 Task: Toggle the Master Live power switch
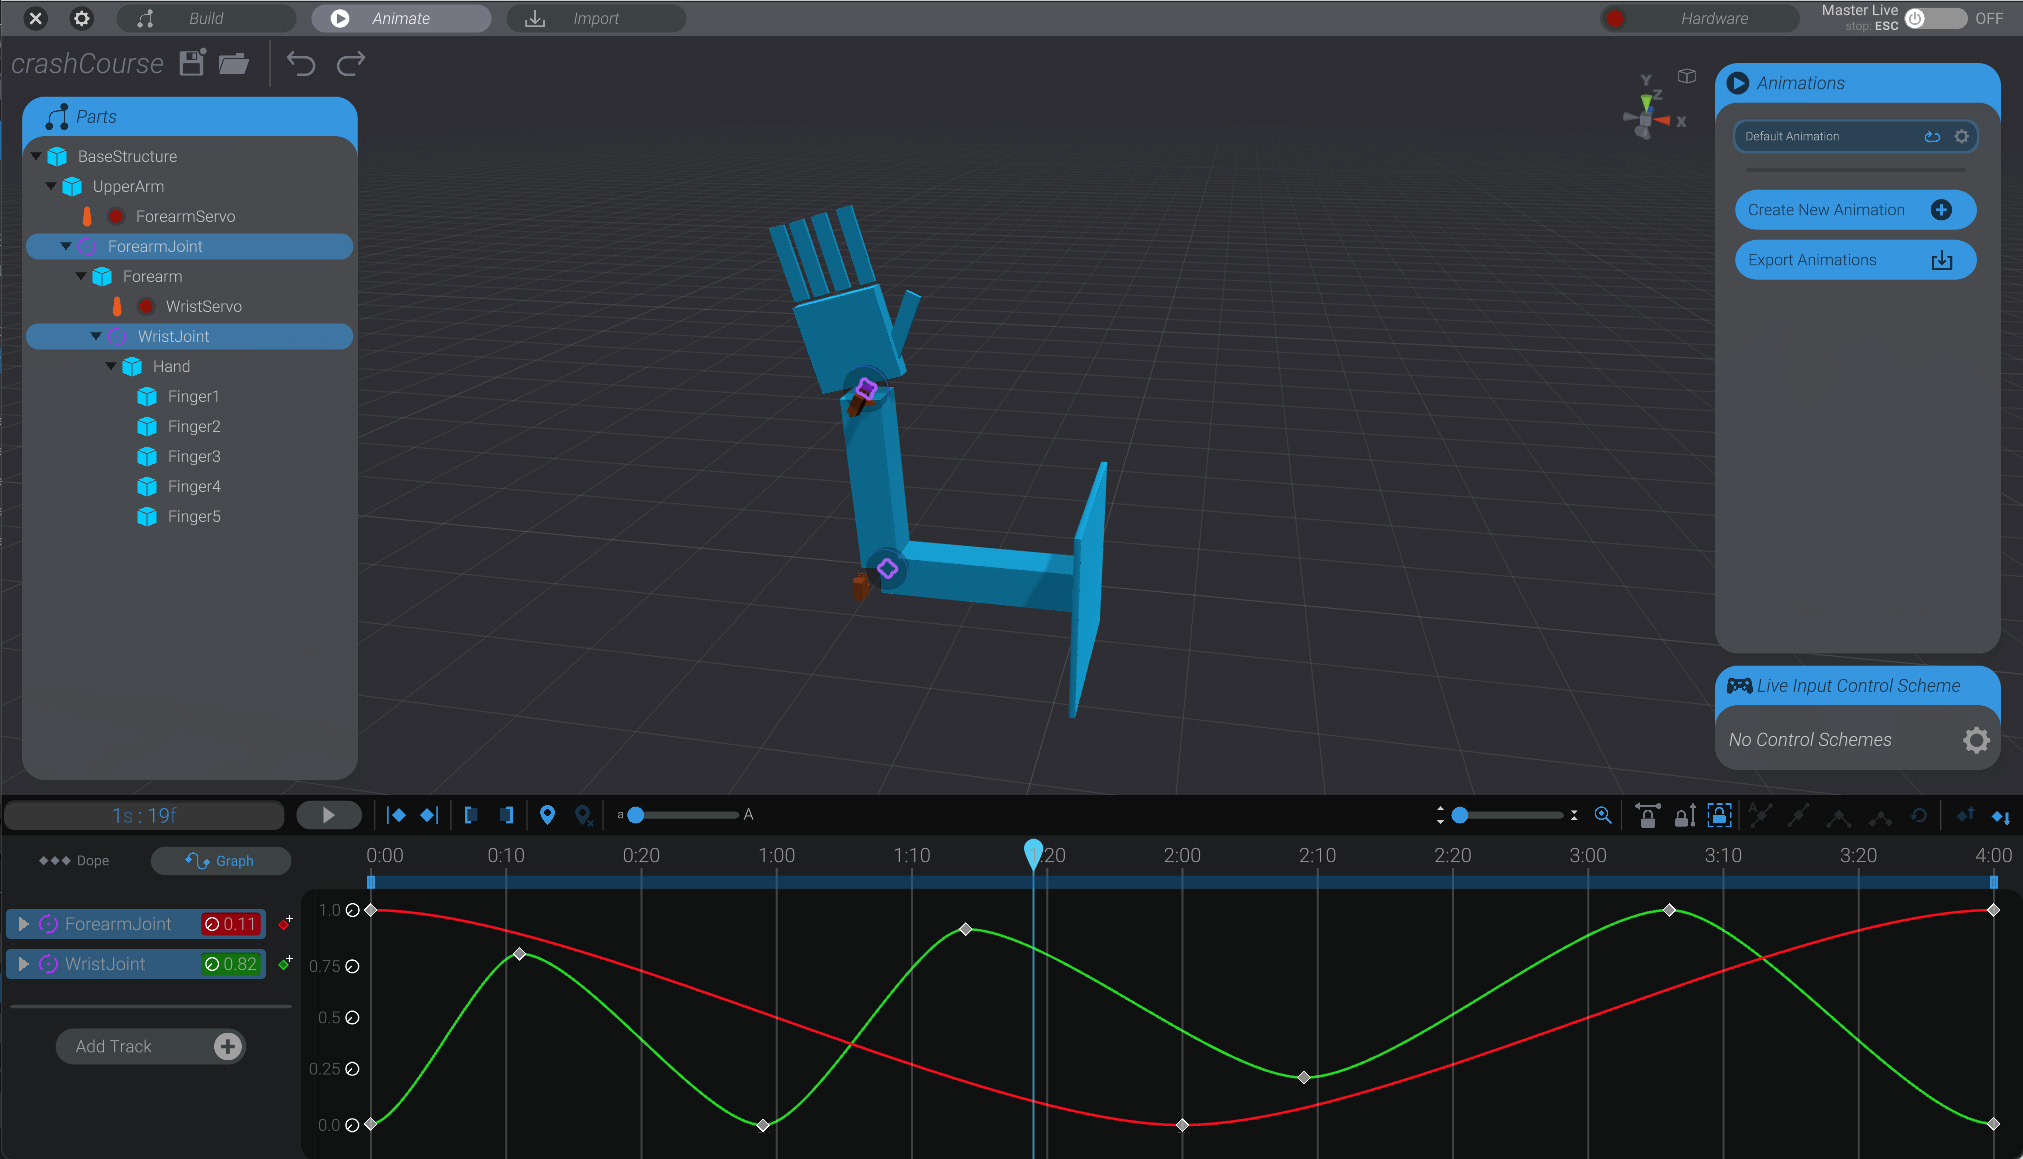tap(1915, 18)
